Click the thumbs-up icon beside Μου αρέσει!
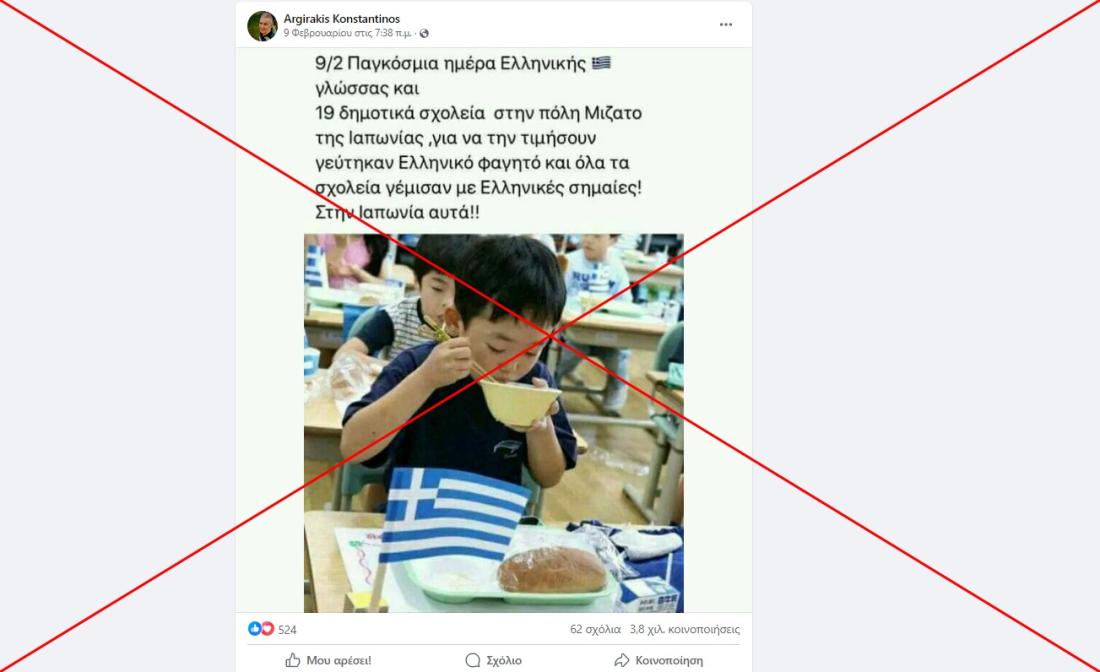 [293, 660]
